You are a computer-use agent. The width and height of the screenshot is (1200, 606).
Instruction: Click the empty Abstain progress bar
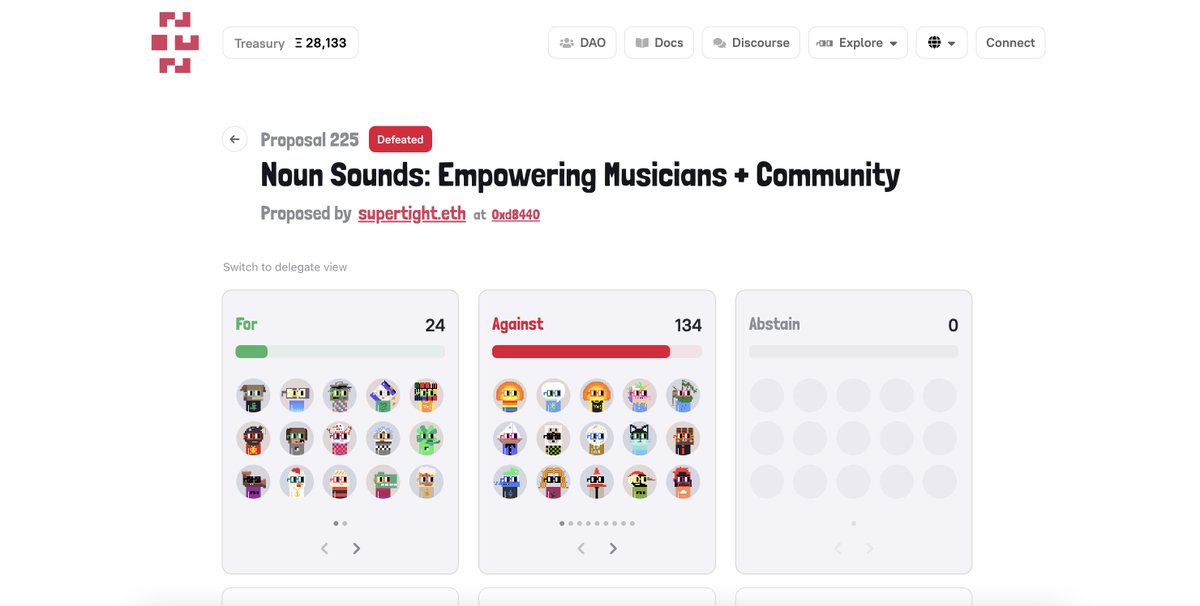tap(854, 351)
